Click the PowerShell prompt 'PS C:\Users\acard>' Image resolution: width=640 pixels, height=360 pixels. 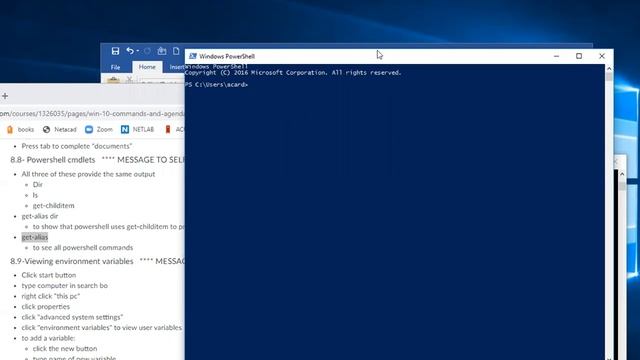[216, 84]
